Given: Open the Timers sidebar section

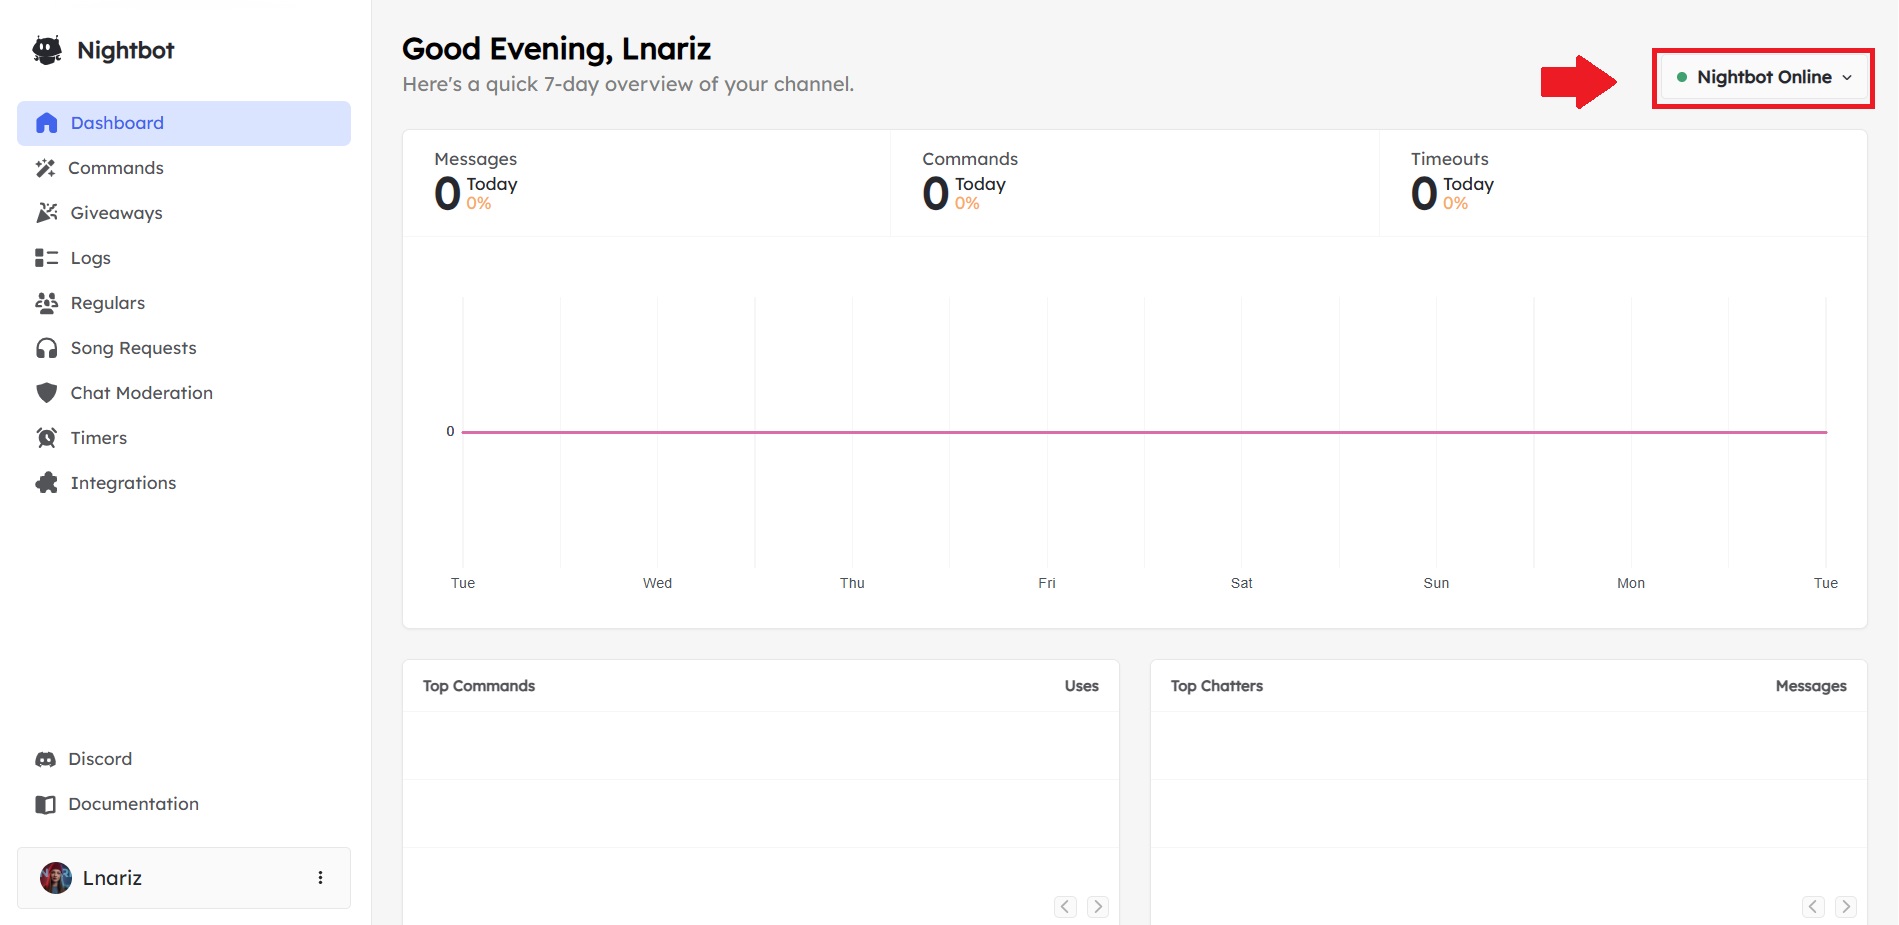Looking at the screenshot, I should pyautogui.click(x=184, y=438).
